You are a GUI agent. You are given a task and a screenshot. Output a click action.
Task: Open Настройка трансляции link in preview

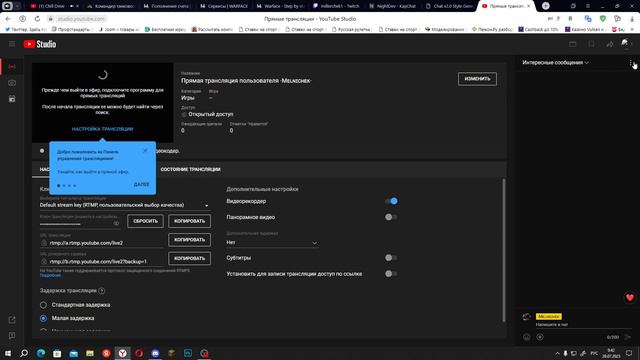102,129
